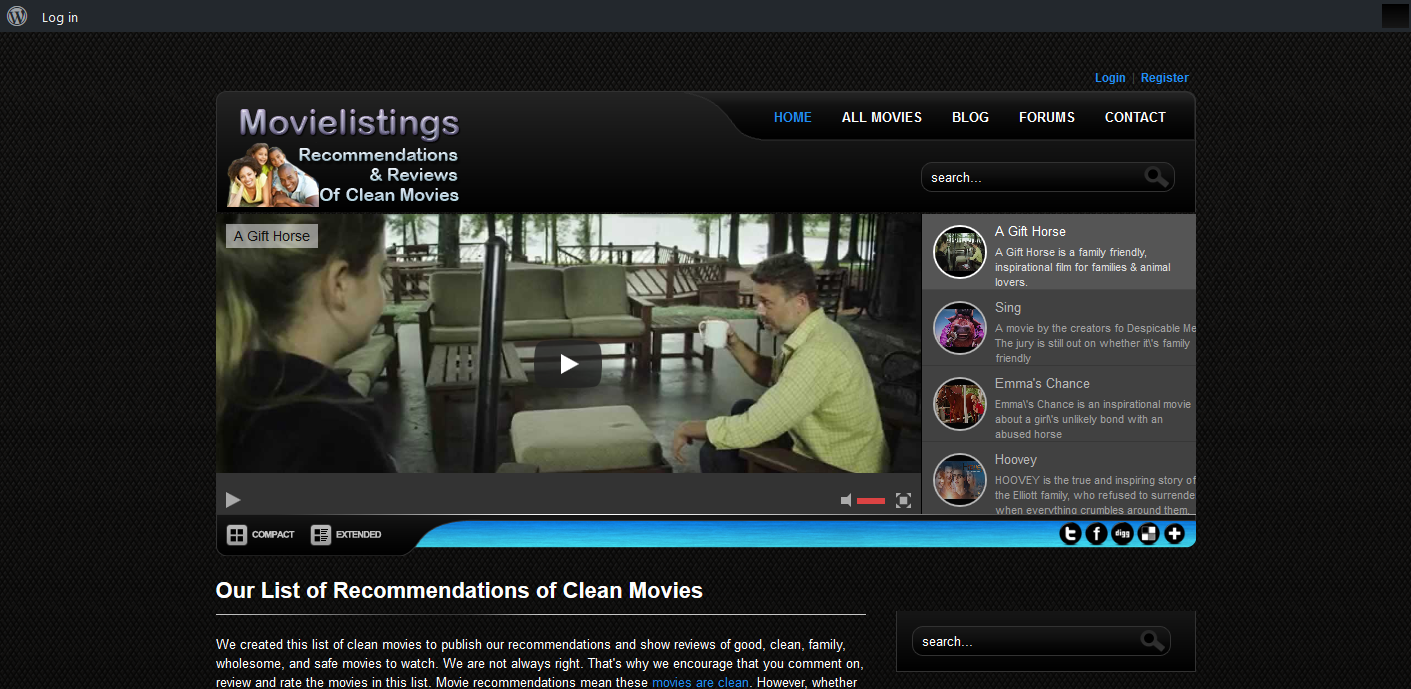Viewport: 1411px width, 689px height.
Task: Share the page on Delicious
Action: tap(1148, 533)
